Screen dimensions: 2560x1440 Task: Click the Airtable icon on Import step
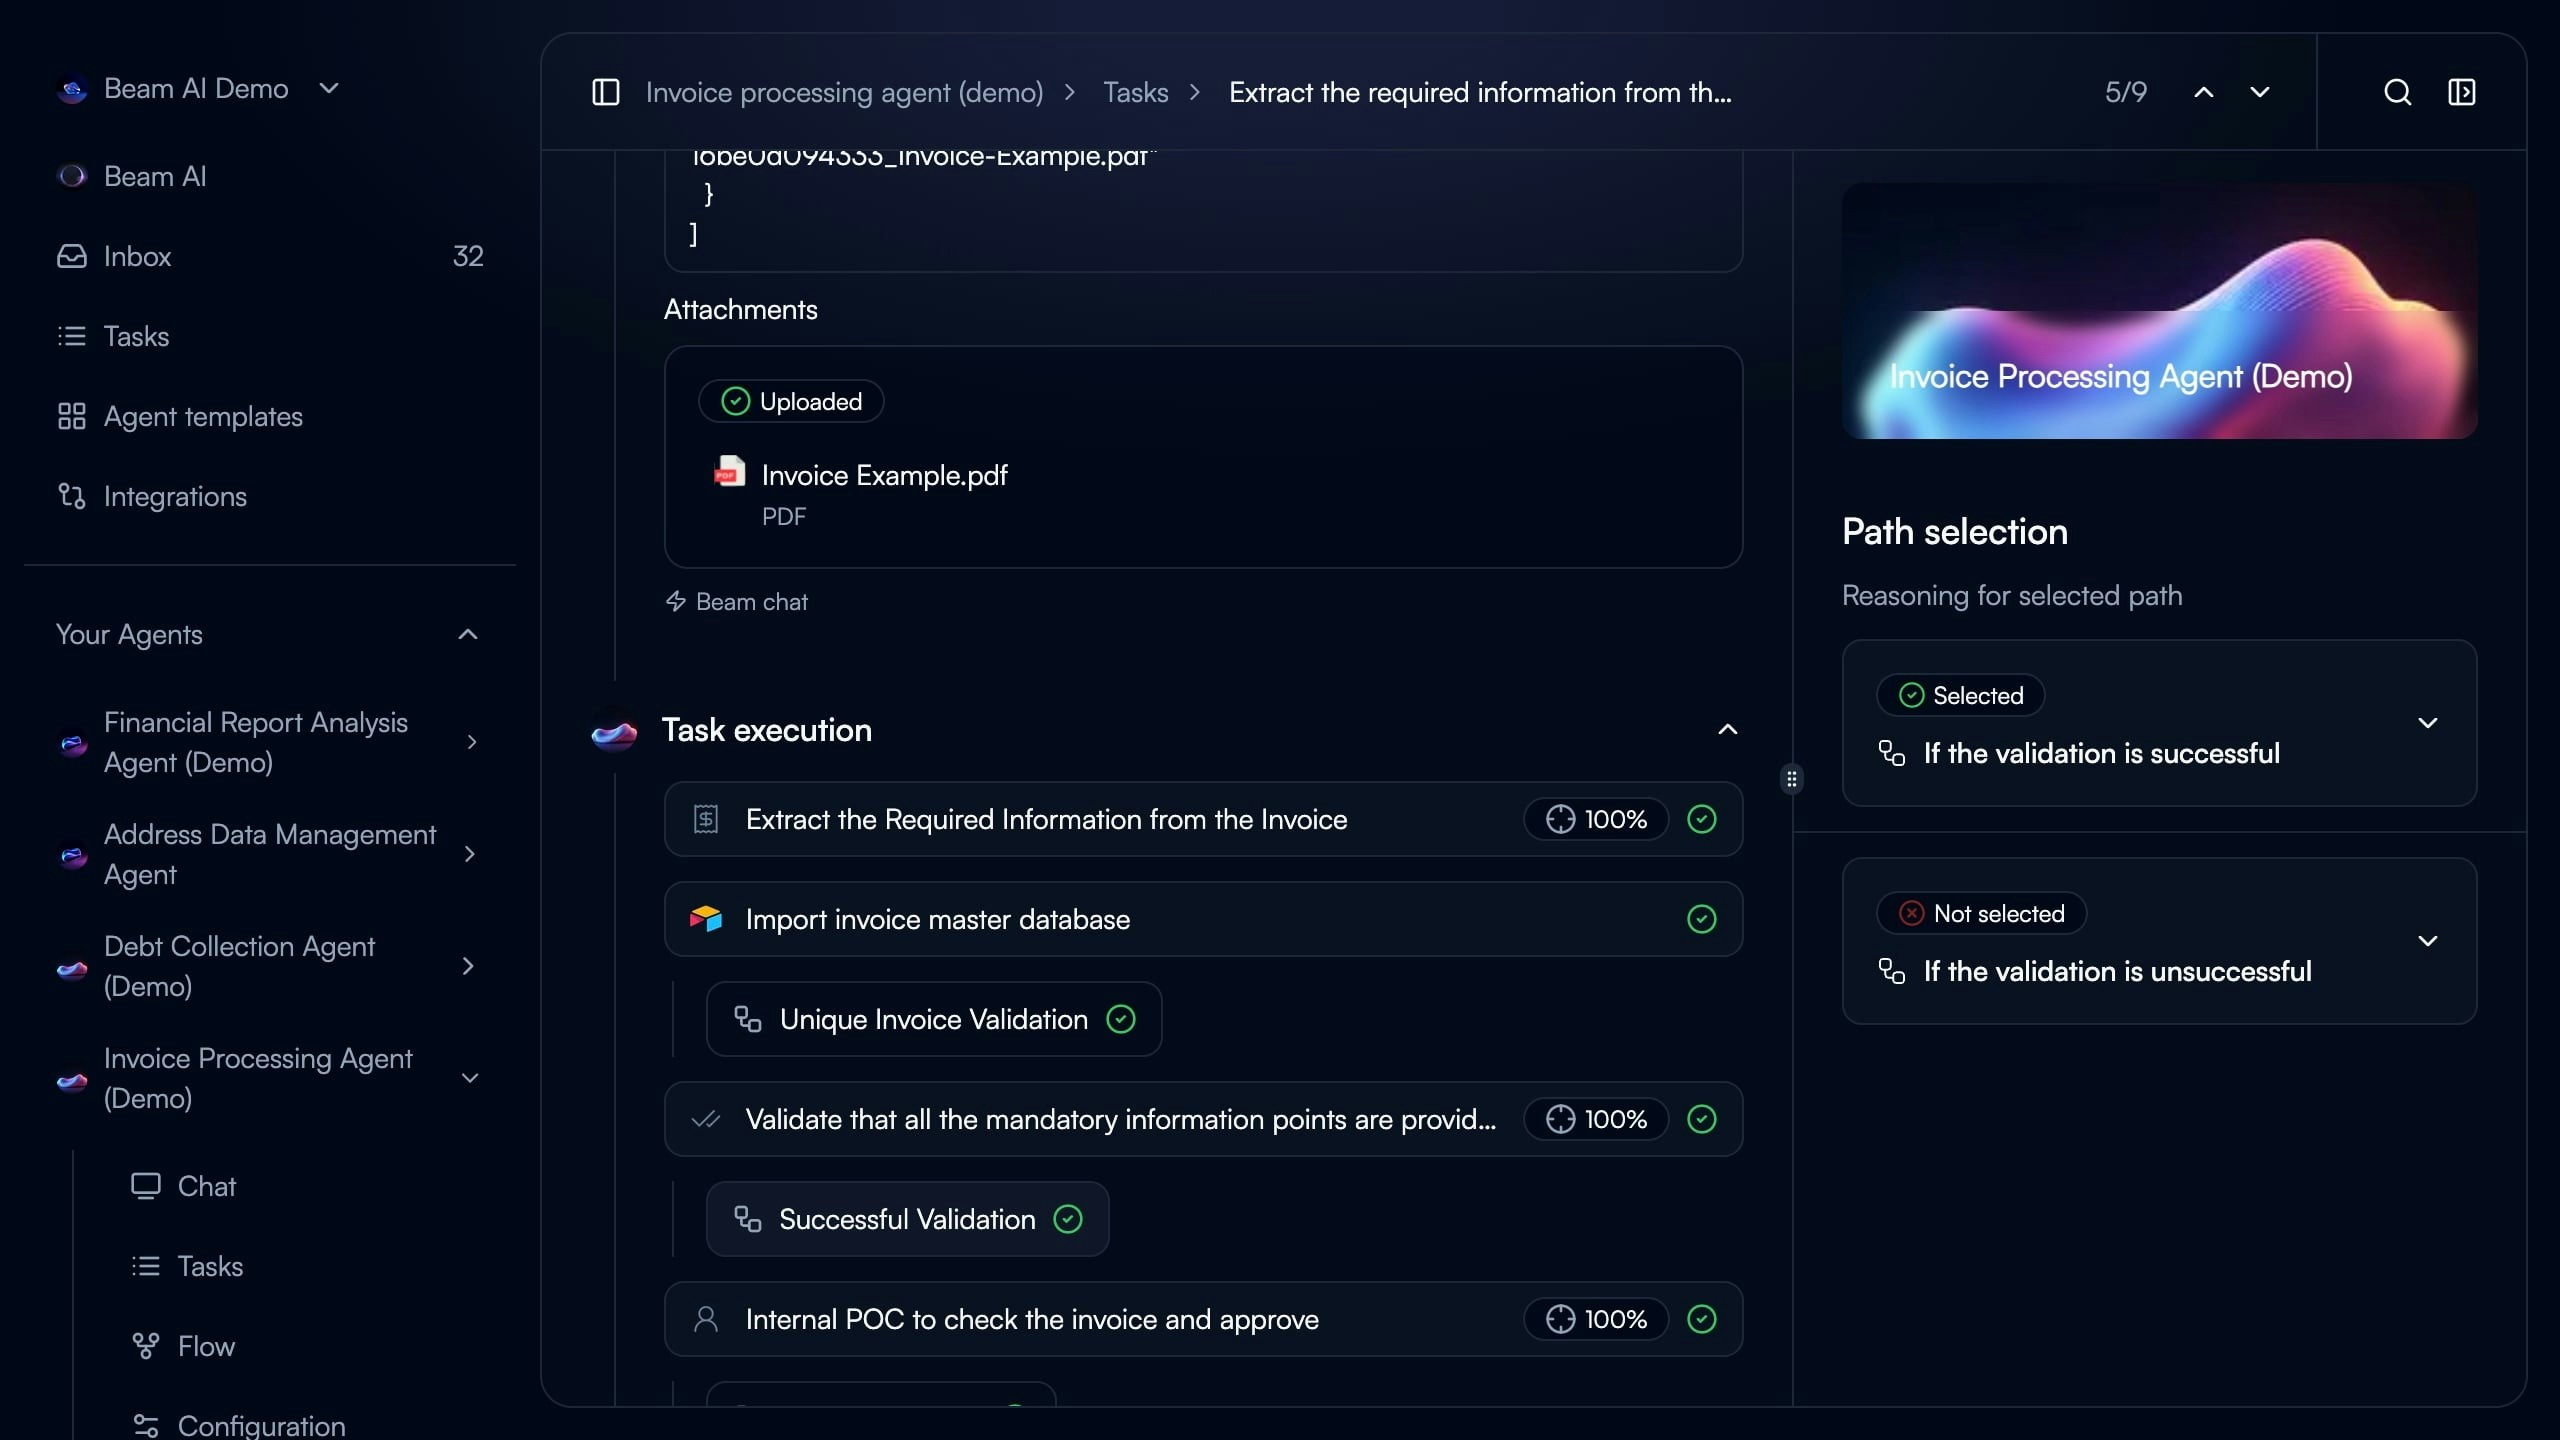pos(706,918)
